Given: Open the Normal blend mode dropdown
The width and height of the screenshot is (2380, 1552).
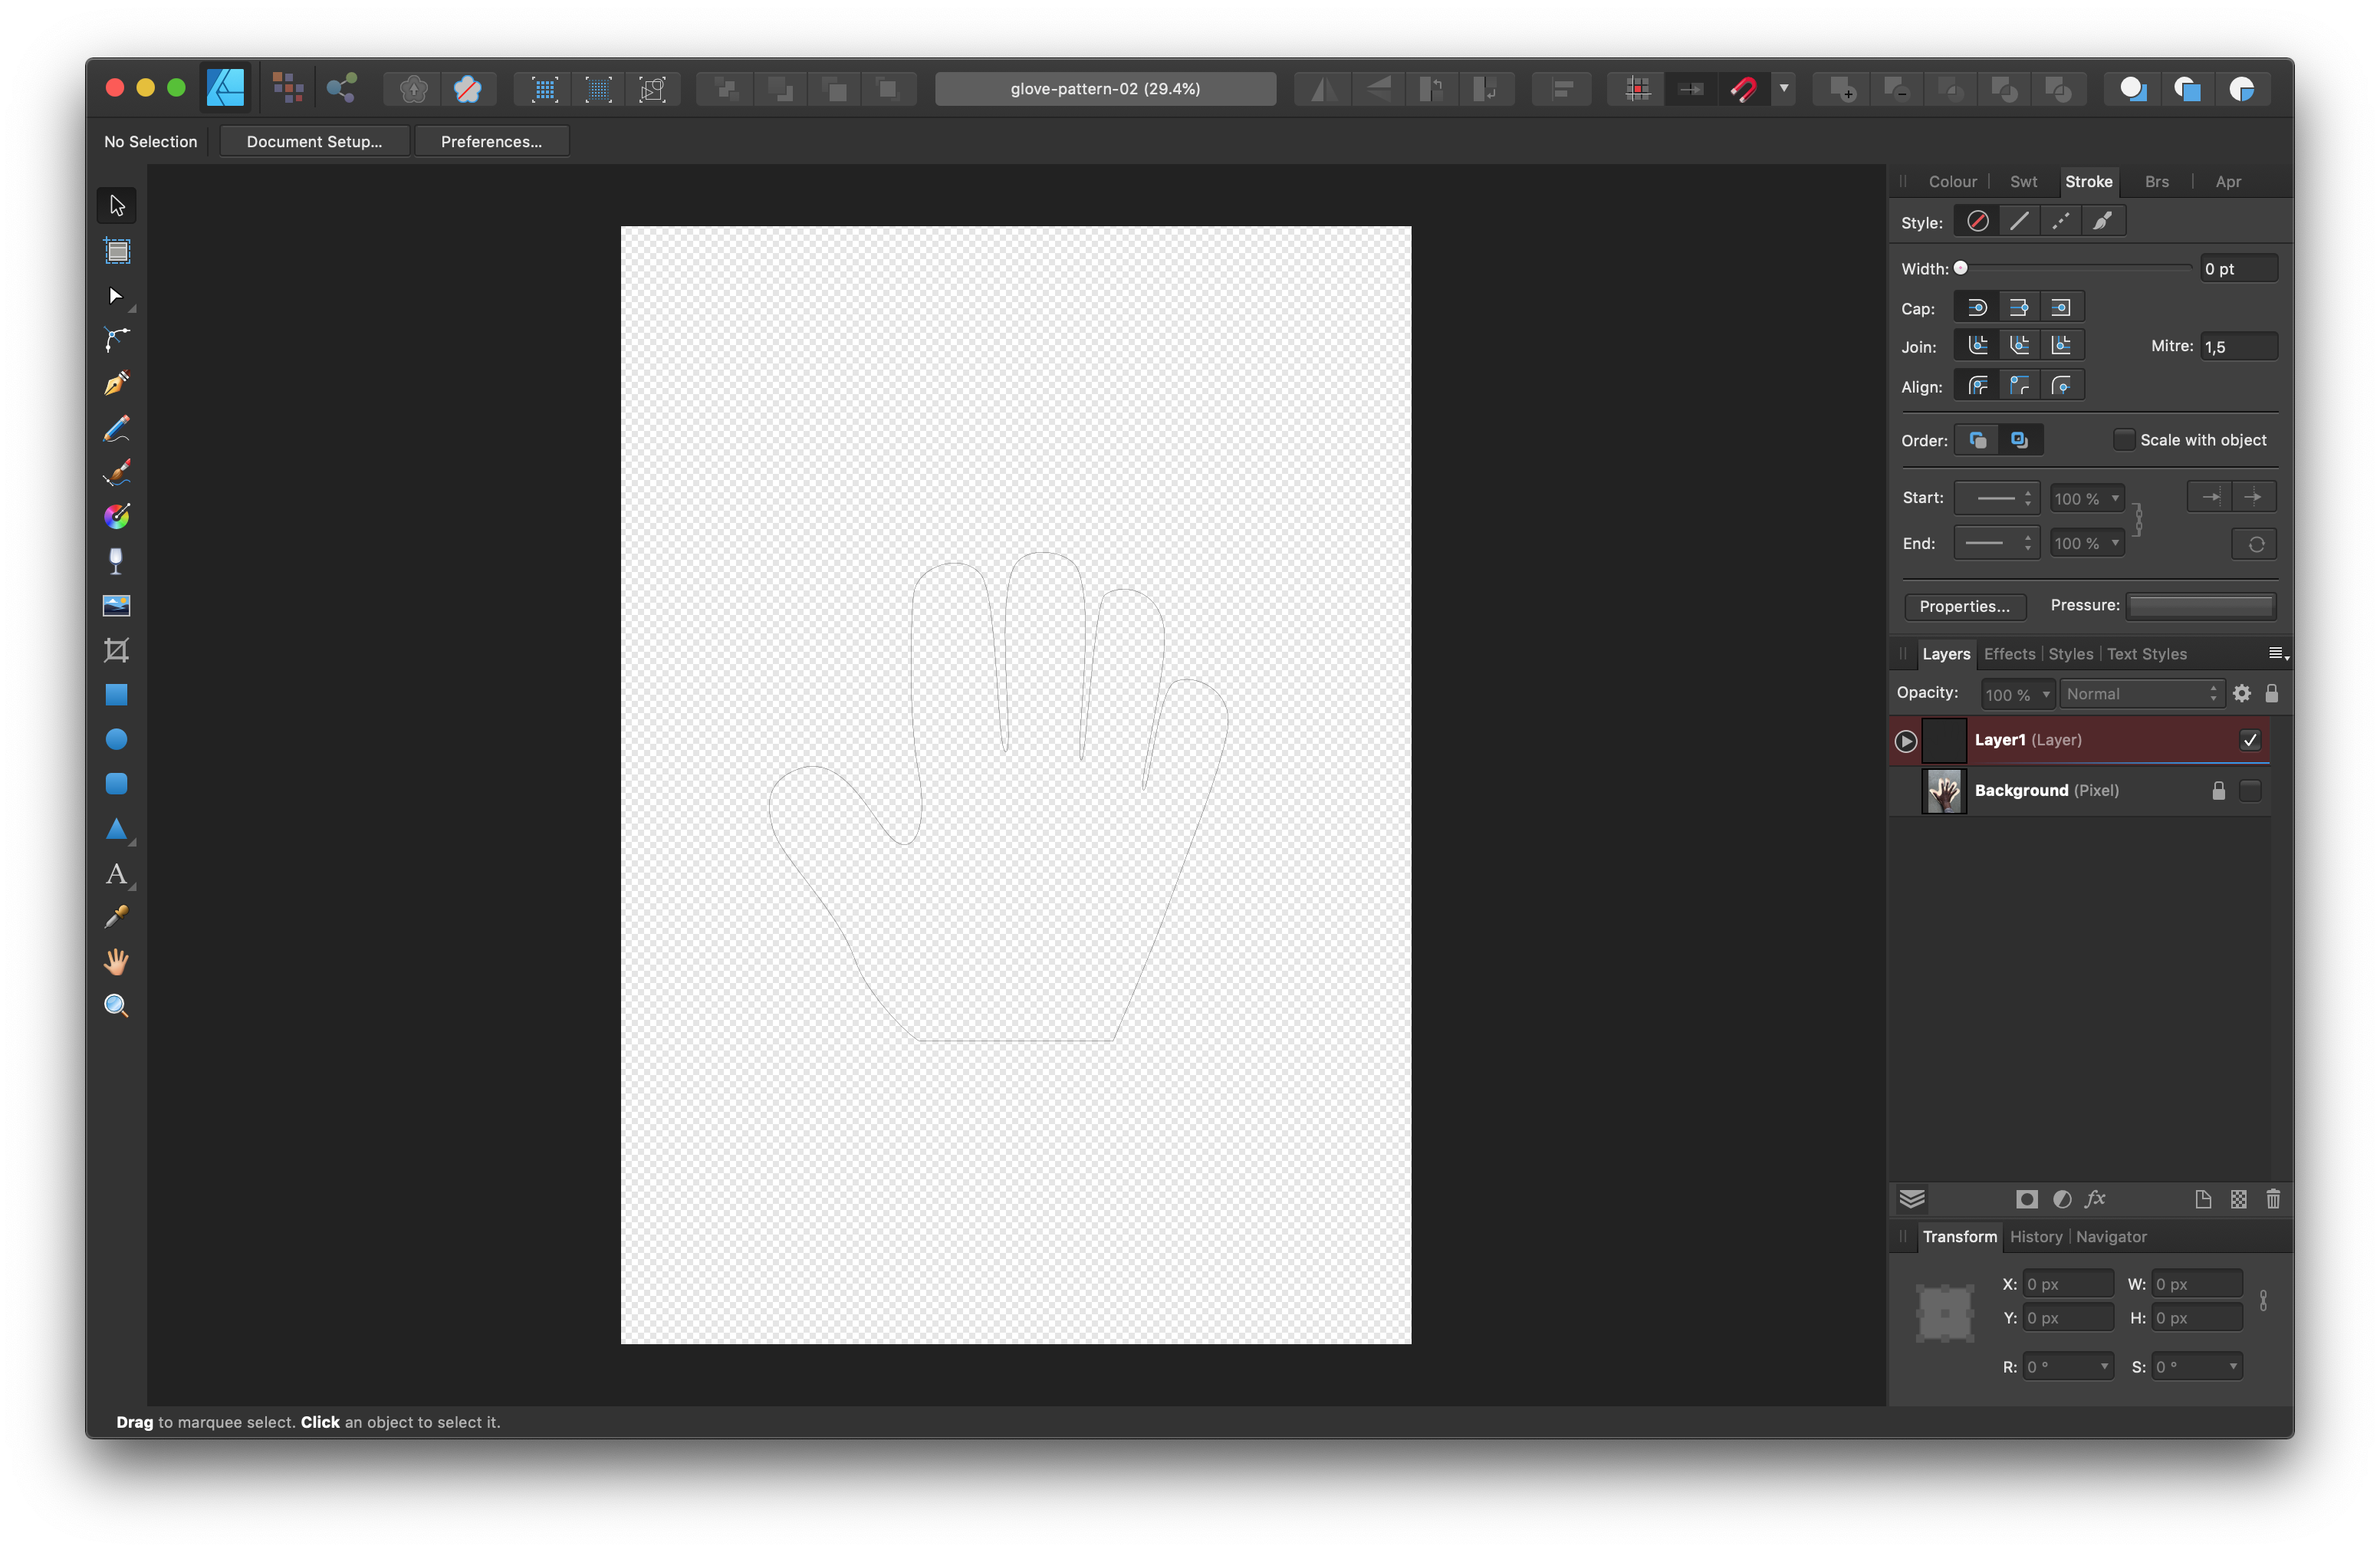Looking at the screenshot, I should tap(2141, 694).
